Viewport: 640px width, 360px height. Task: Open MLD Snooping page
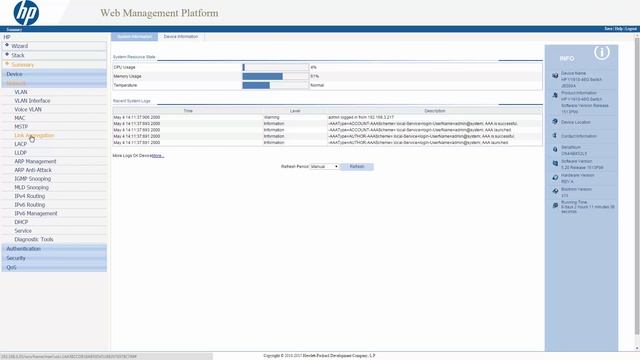point(31,187)
